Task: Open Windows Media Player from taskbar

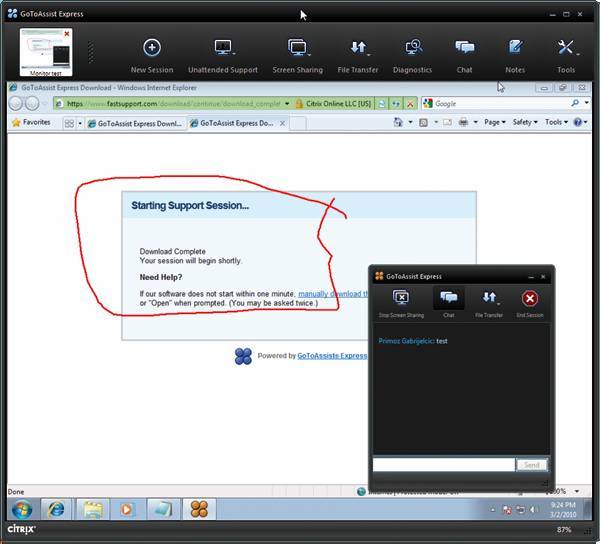Action: pos(127,510)
